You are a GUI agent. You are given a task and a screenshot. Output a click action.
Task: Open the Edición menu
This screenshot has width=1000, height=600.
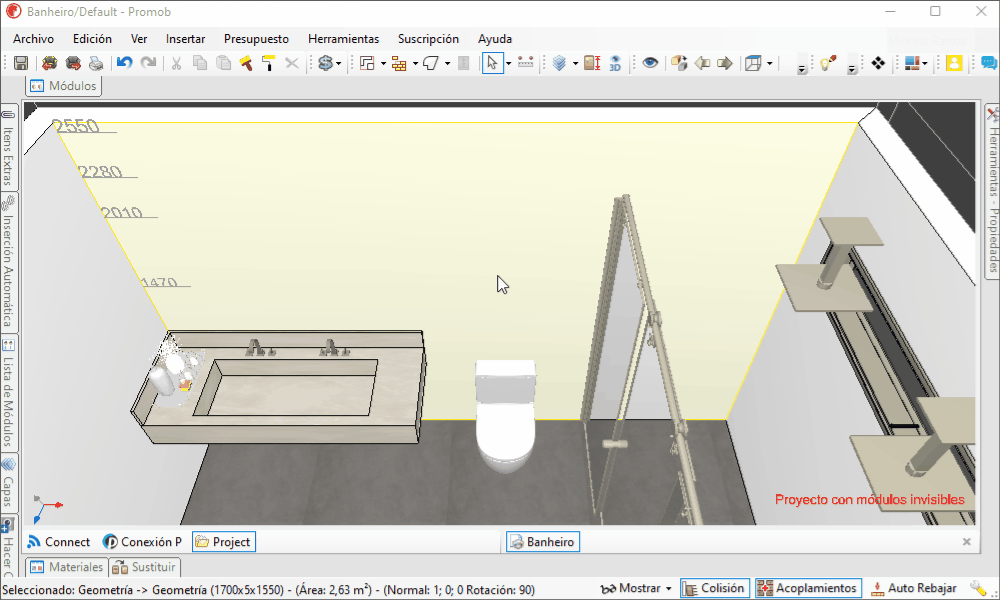[x=92, y=39]
